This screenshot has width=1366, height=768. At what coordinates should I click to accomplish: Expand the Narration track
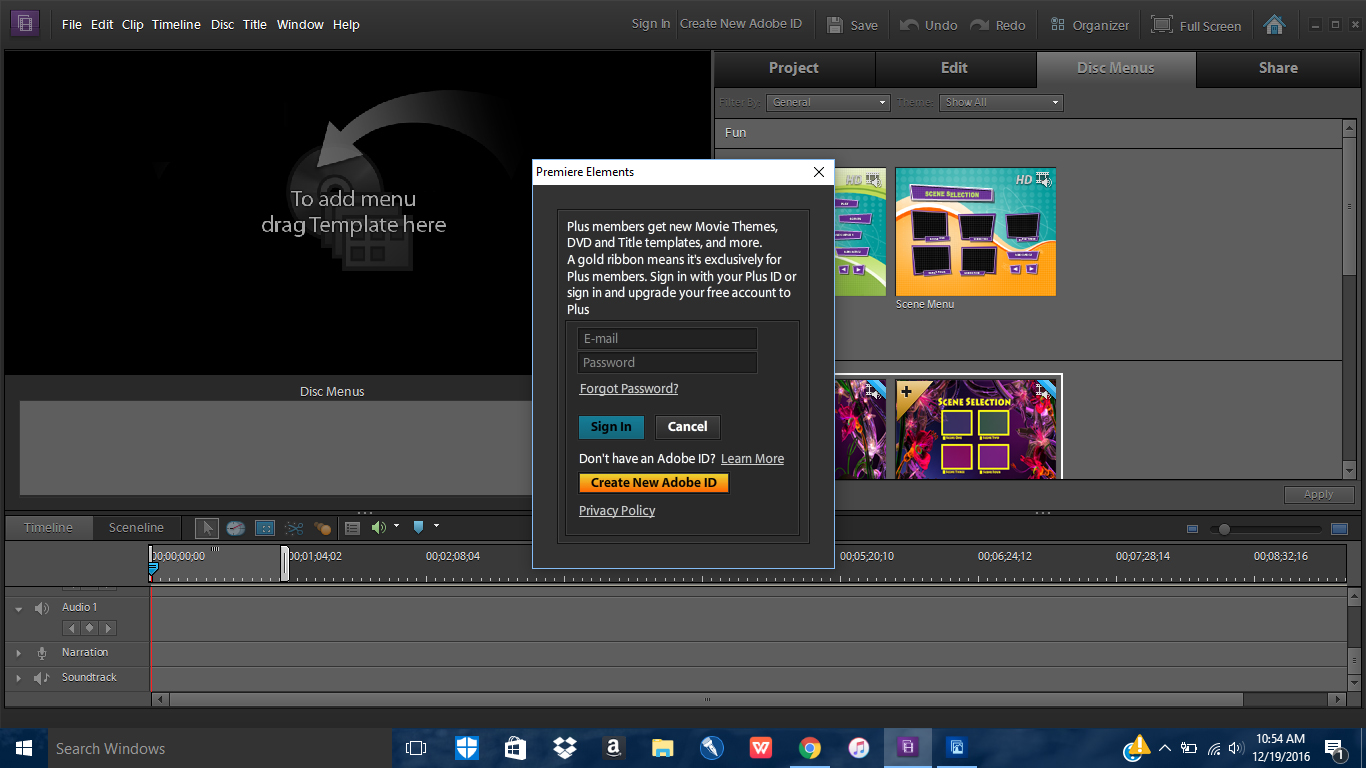tap(18, 653)
